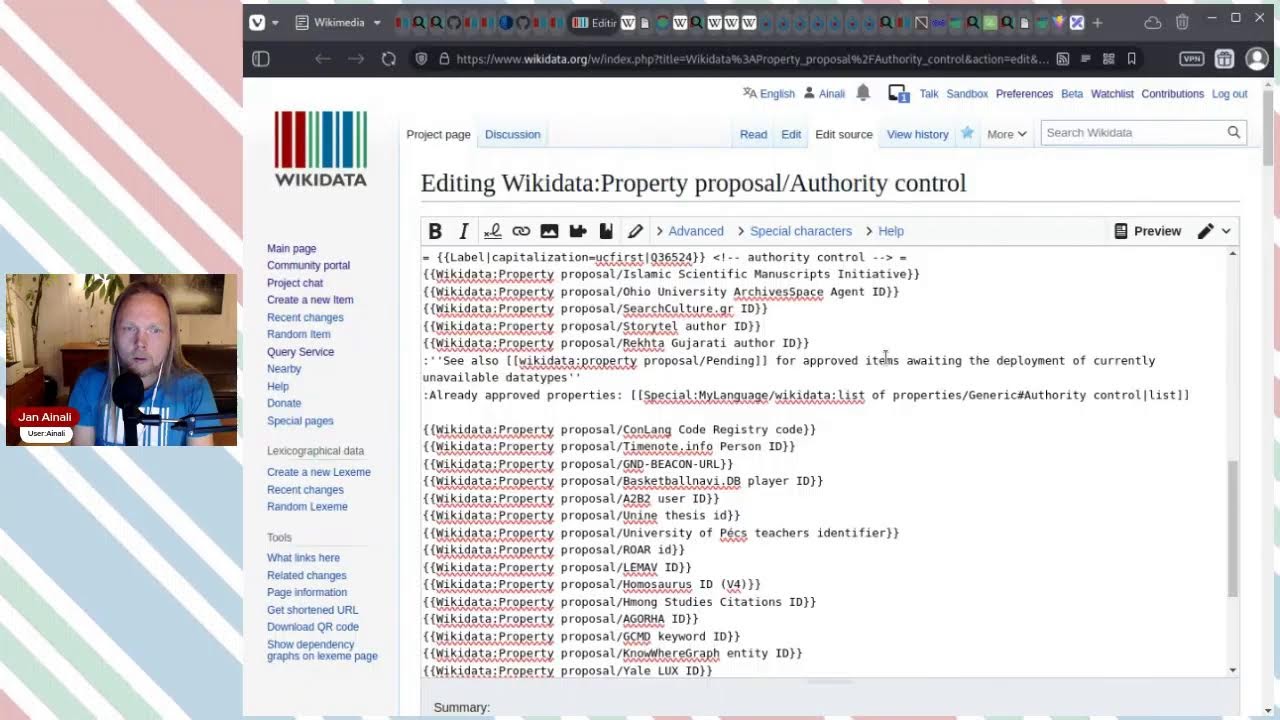Open the Watchlist link

(1112, 93)
